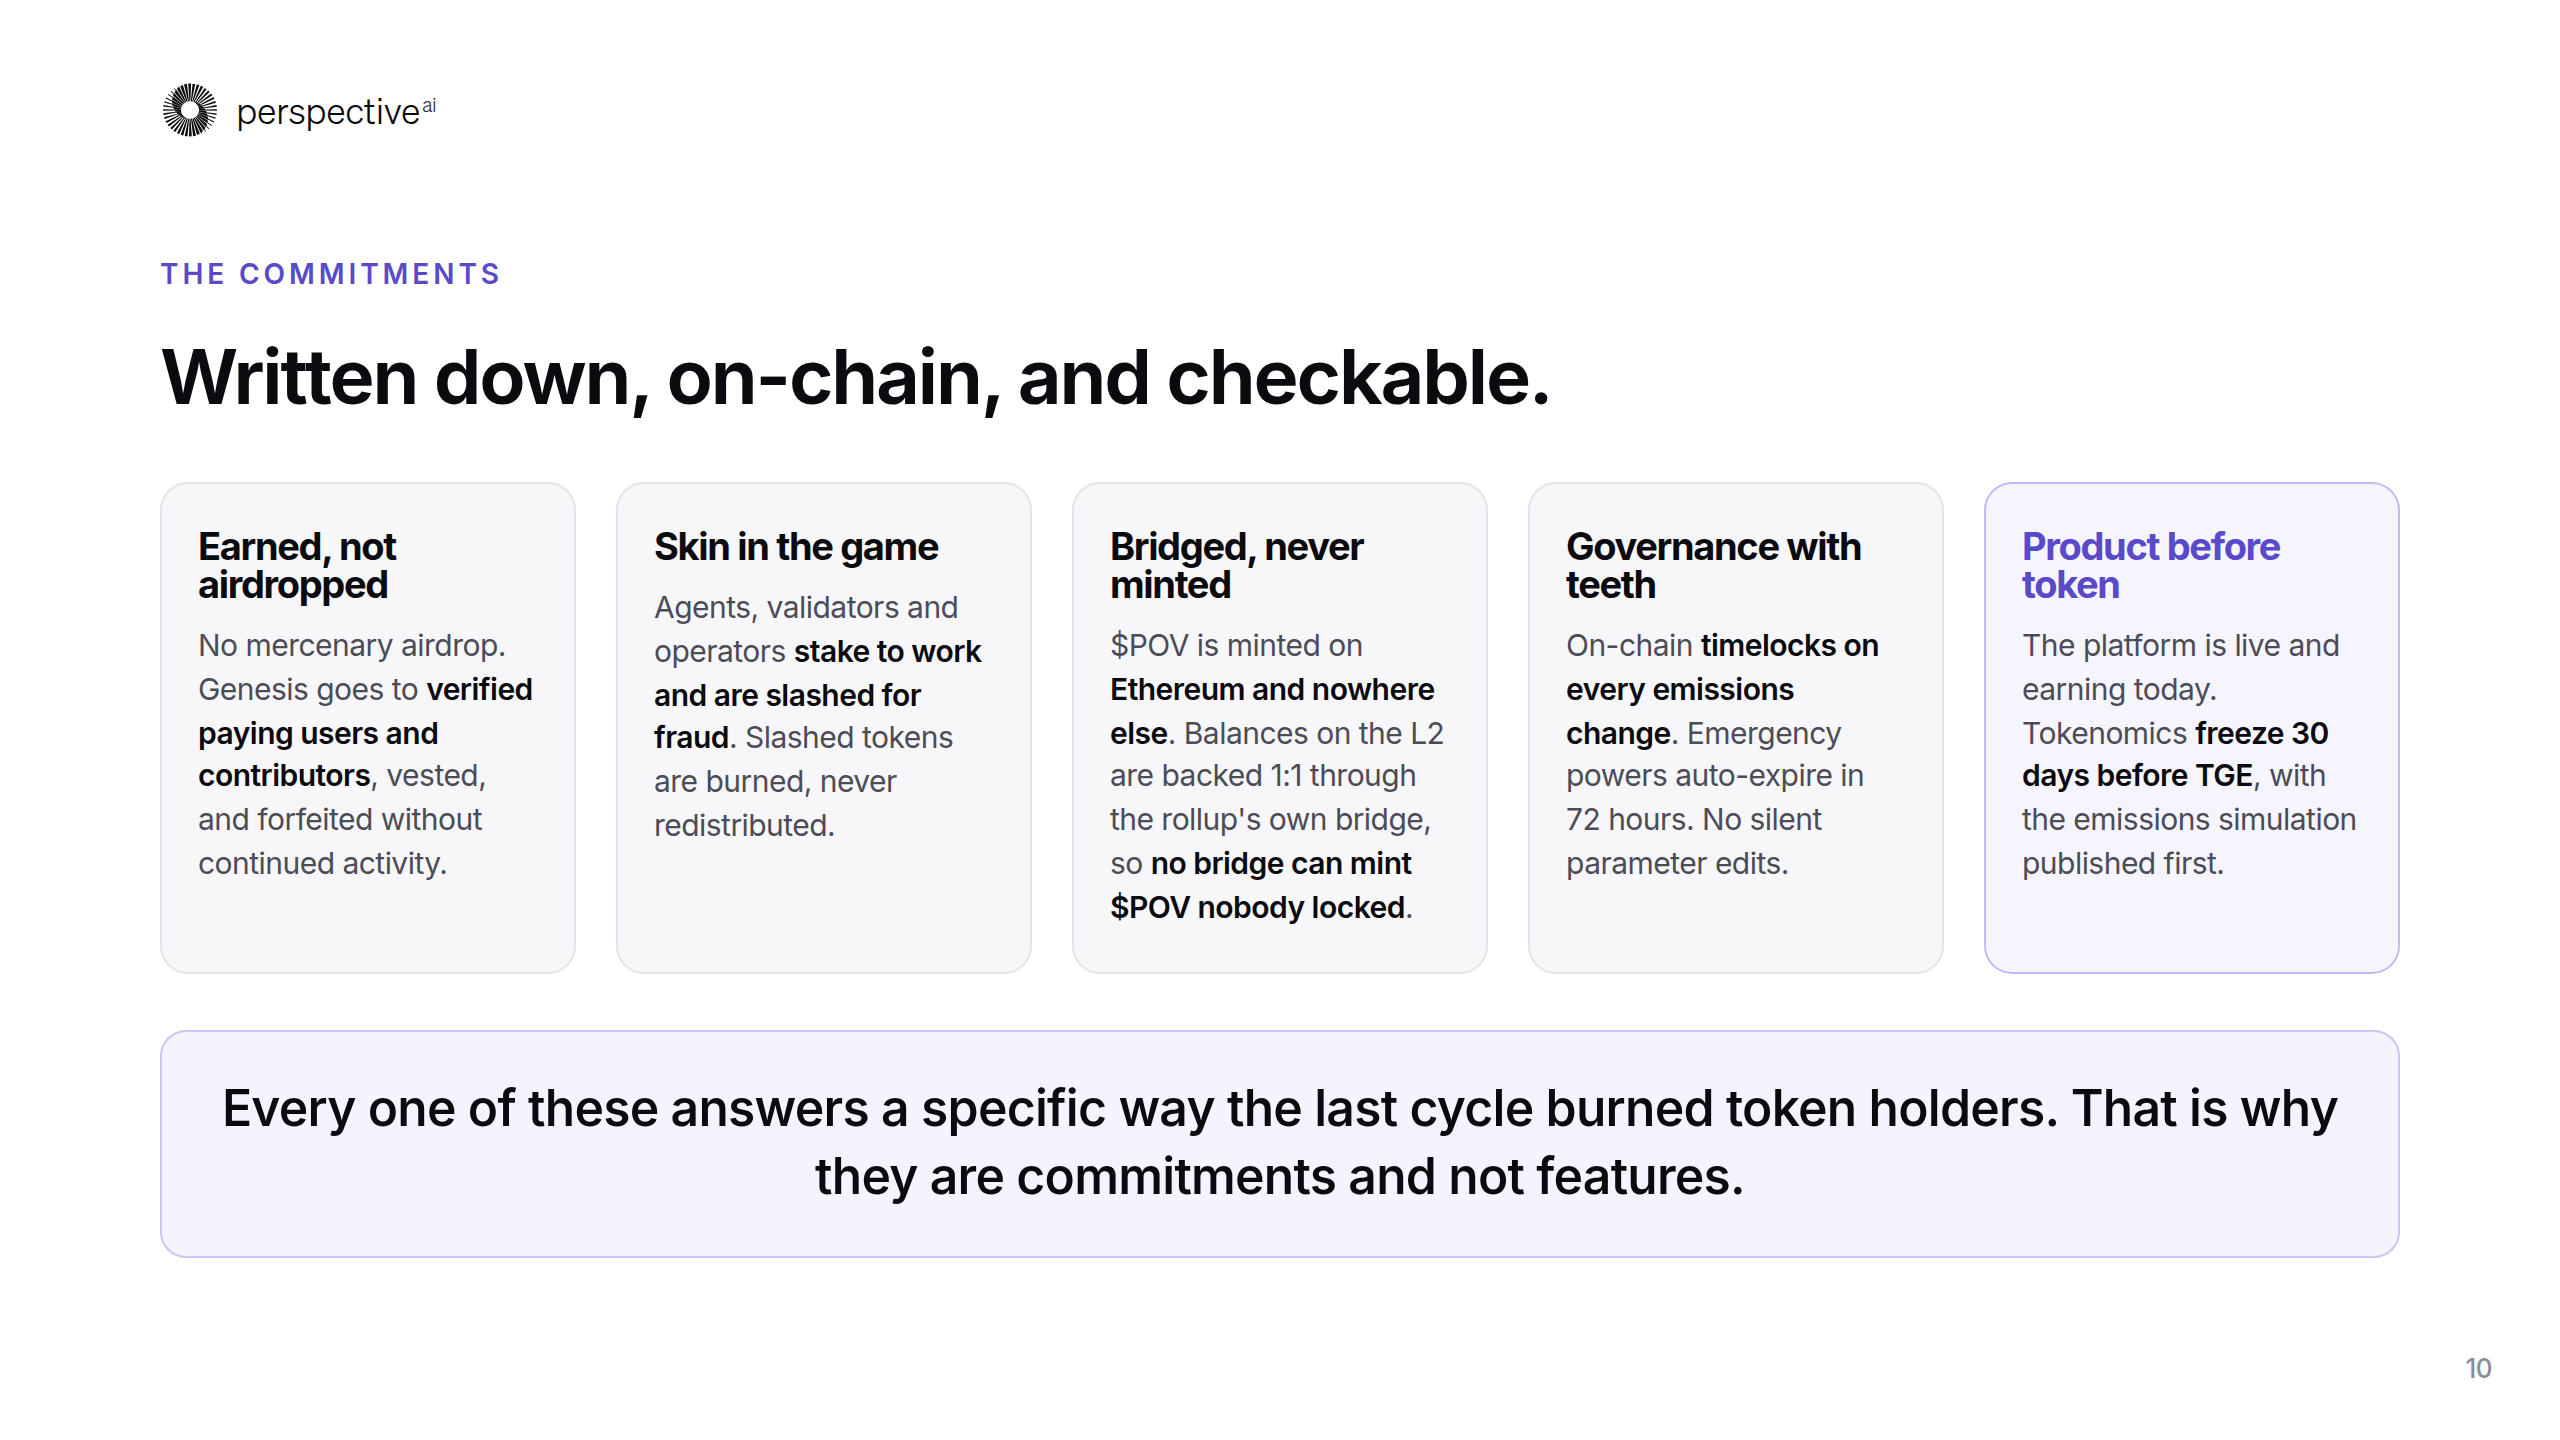Click the perspective ai wordmark
This screenshot has height=1440, width=2560.
click(336, 112)
